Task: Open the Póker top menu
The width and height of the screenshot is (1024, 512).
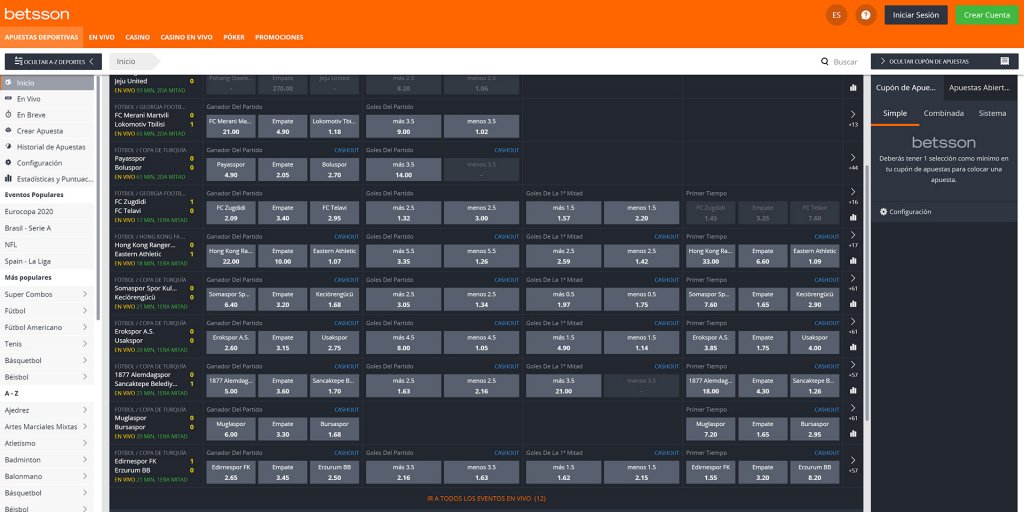Action: (234, 38)
